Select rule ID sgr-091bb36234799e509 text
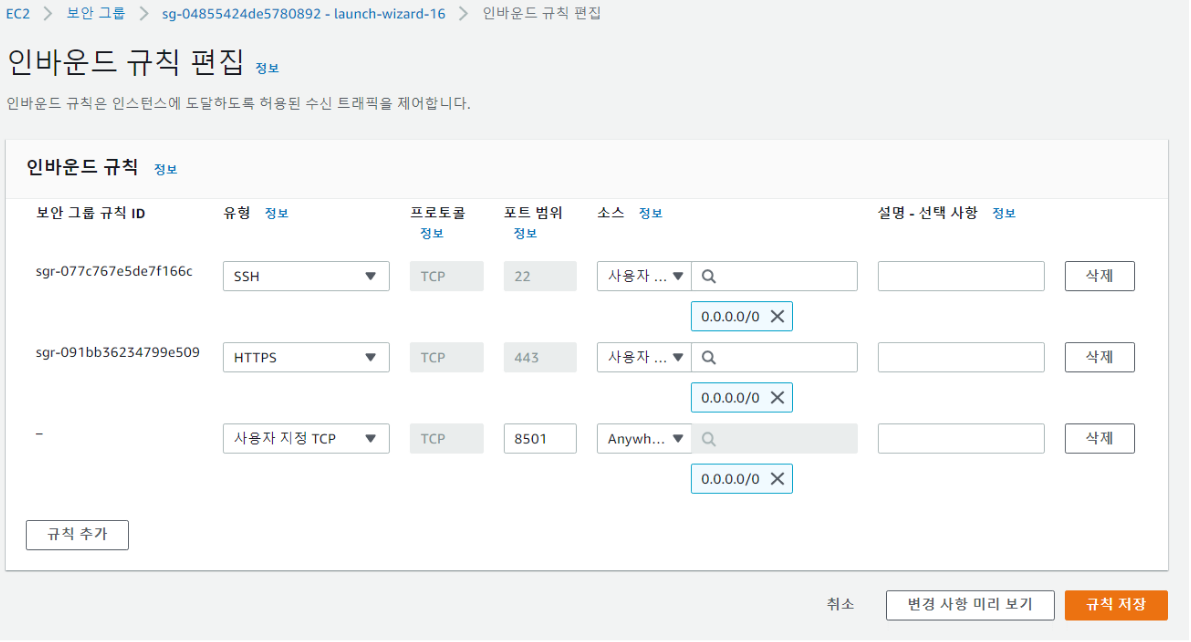Viewport: 1191px width, 642px height. (118, 353)
